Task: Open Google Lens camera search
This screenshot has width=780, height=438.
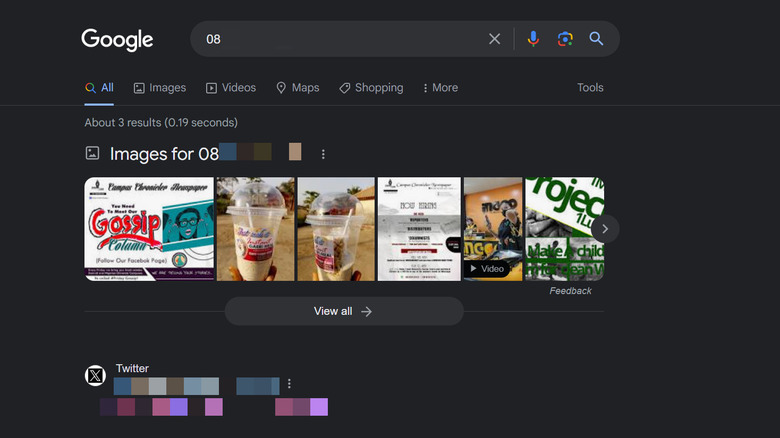Action: click(565, 39)
